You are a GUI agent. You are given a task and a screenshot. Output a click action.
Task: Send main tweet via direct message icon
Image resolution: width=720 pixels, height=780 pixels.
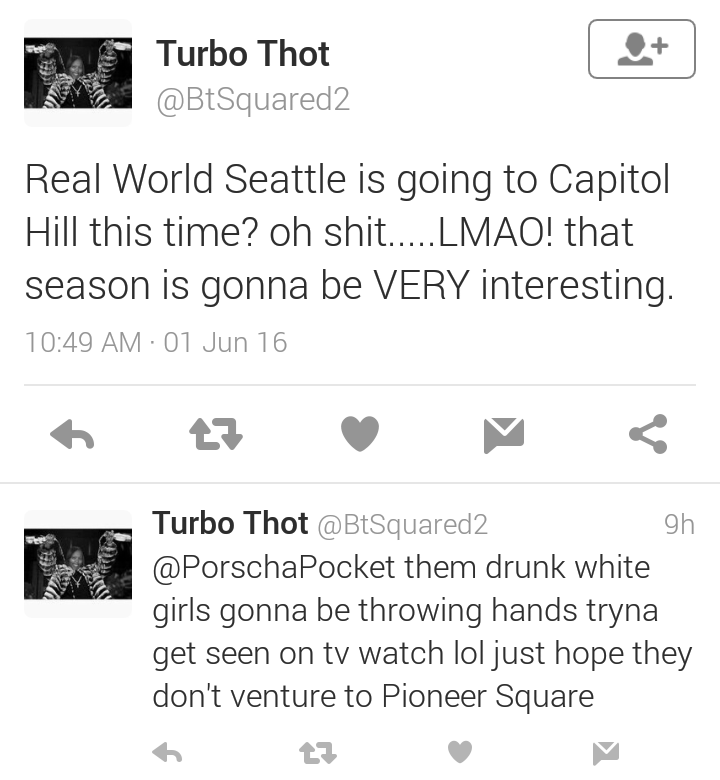click(504, 435)
